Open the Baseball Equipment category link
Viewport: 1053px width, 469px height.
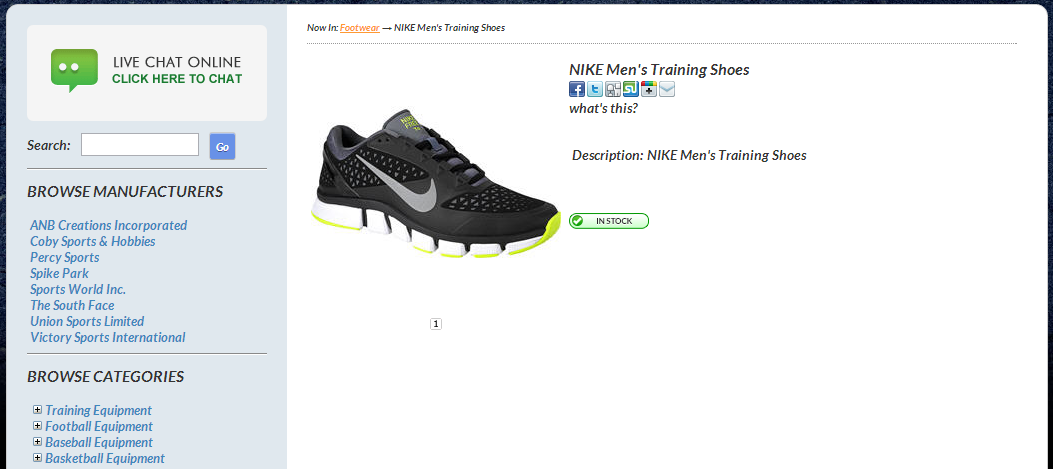(99, 443)
